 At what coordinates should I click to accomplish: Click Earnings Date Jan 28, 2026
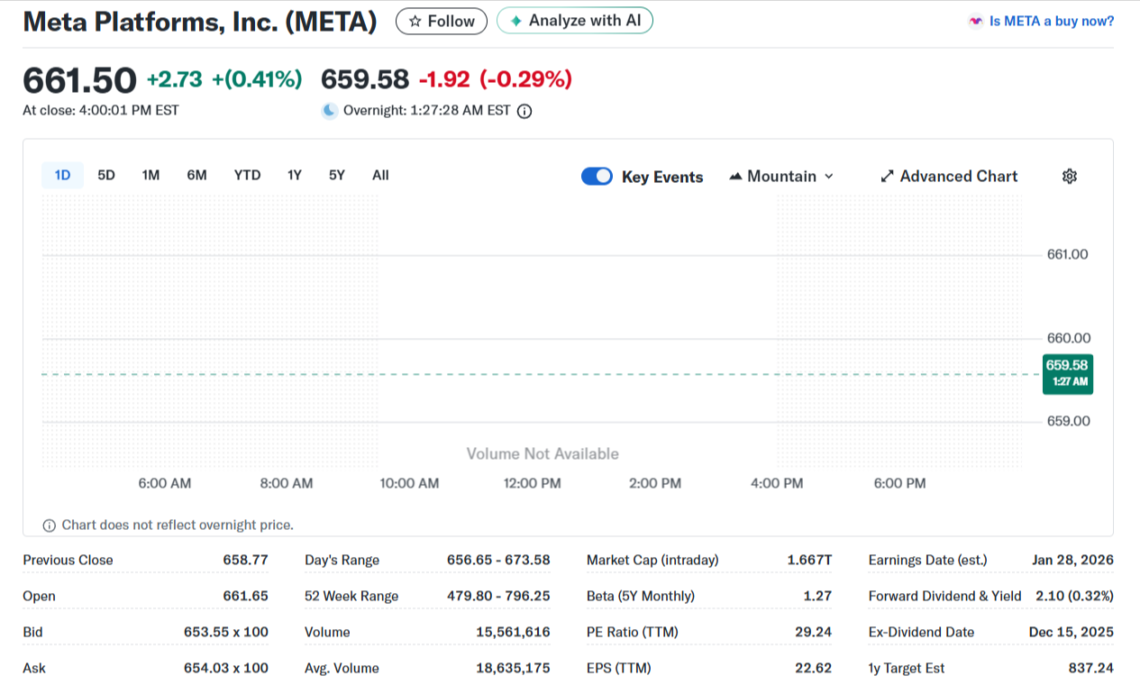pos(1072,560)
